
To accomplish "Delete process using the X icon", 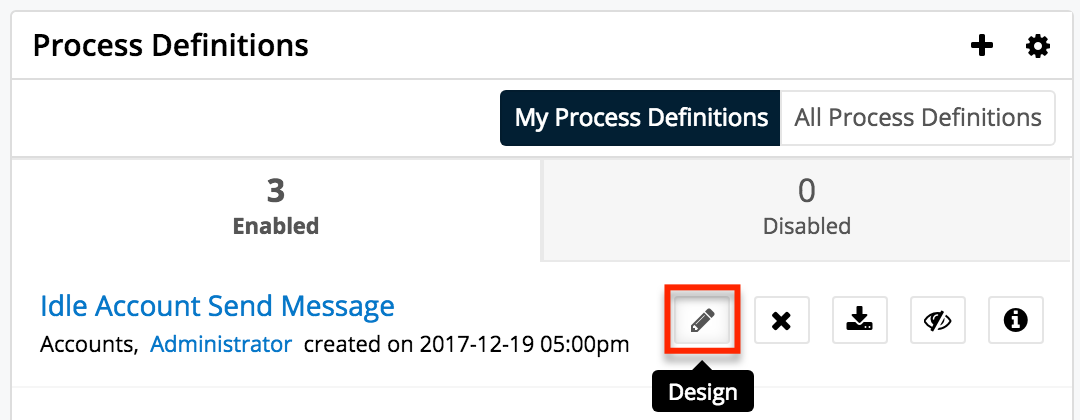I will click(781, 320).
